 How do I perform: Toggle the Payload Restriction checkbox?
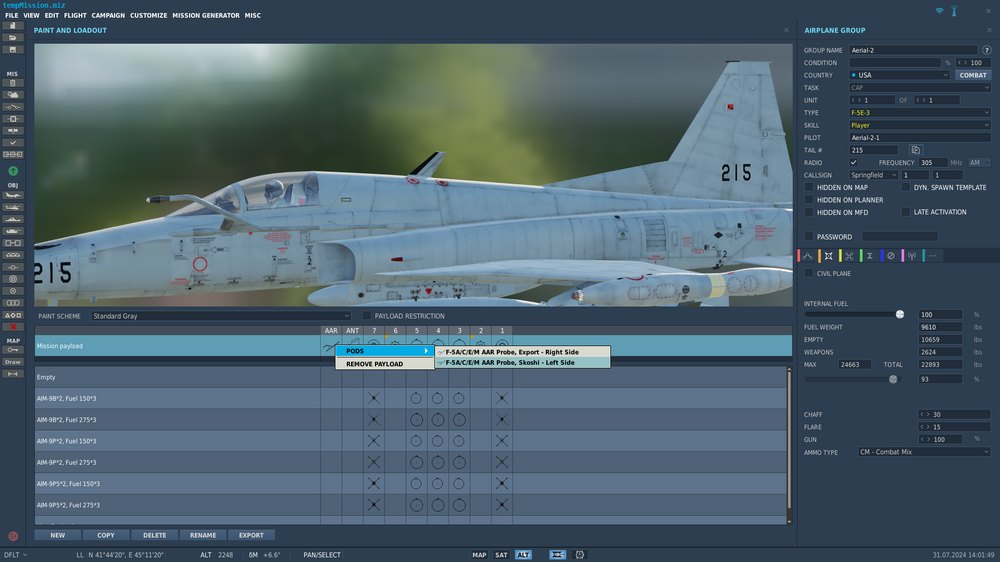pyautogui.click(x=367, y=316)
